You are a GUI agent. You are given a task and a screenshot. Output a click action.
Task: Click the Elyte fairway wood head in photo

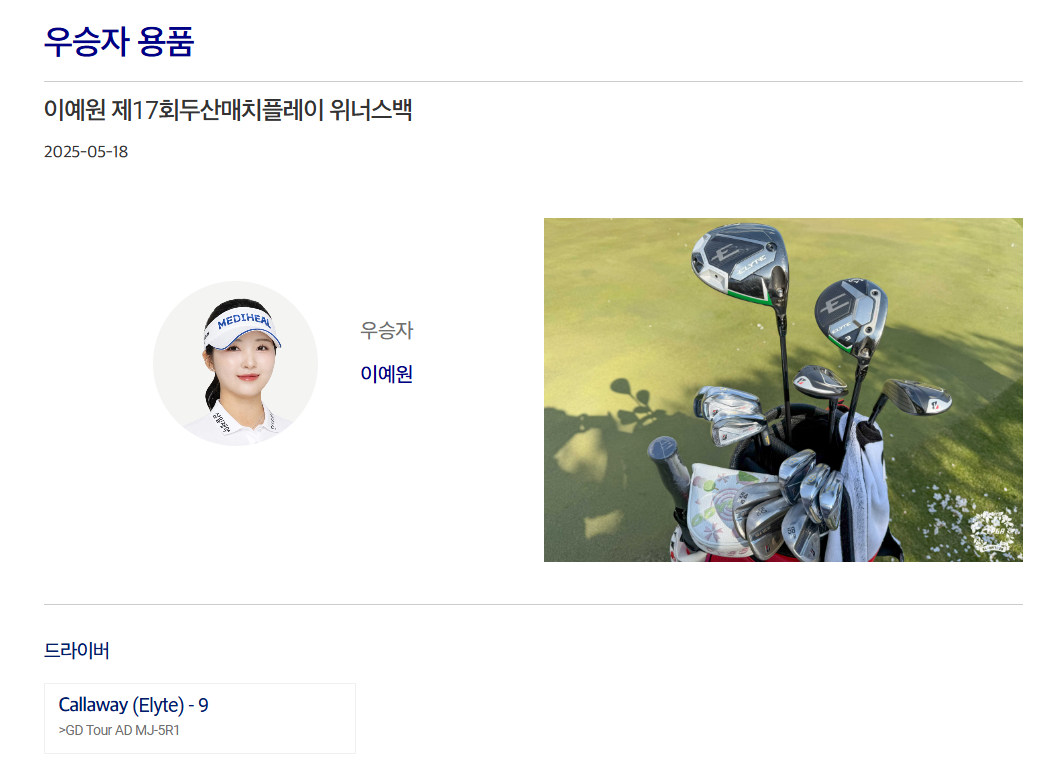coord(850,317)
